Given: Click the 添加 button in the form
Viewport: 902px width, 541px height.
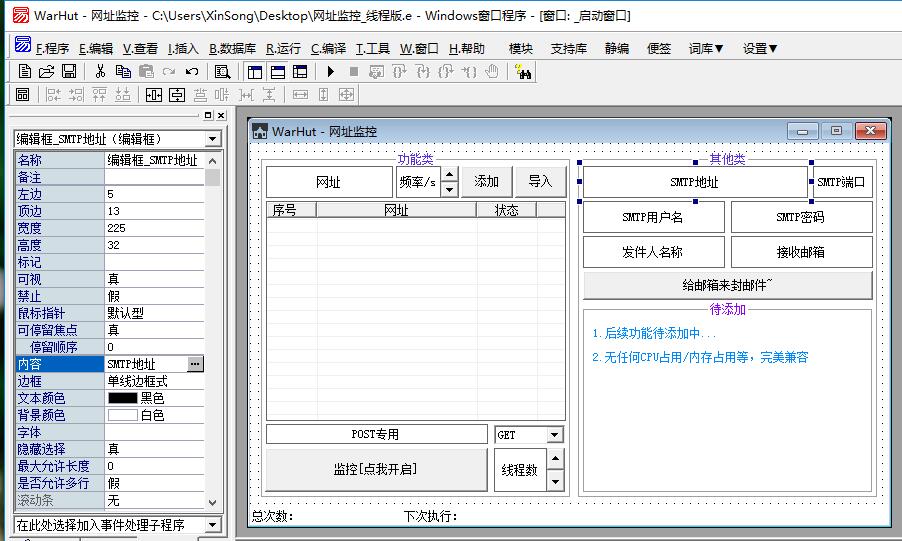Looking at the screenshot, I should (x=486, y=182).
